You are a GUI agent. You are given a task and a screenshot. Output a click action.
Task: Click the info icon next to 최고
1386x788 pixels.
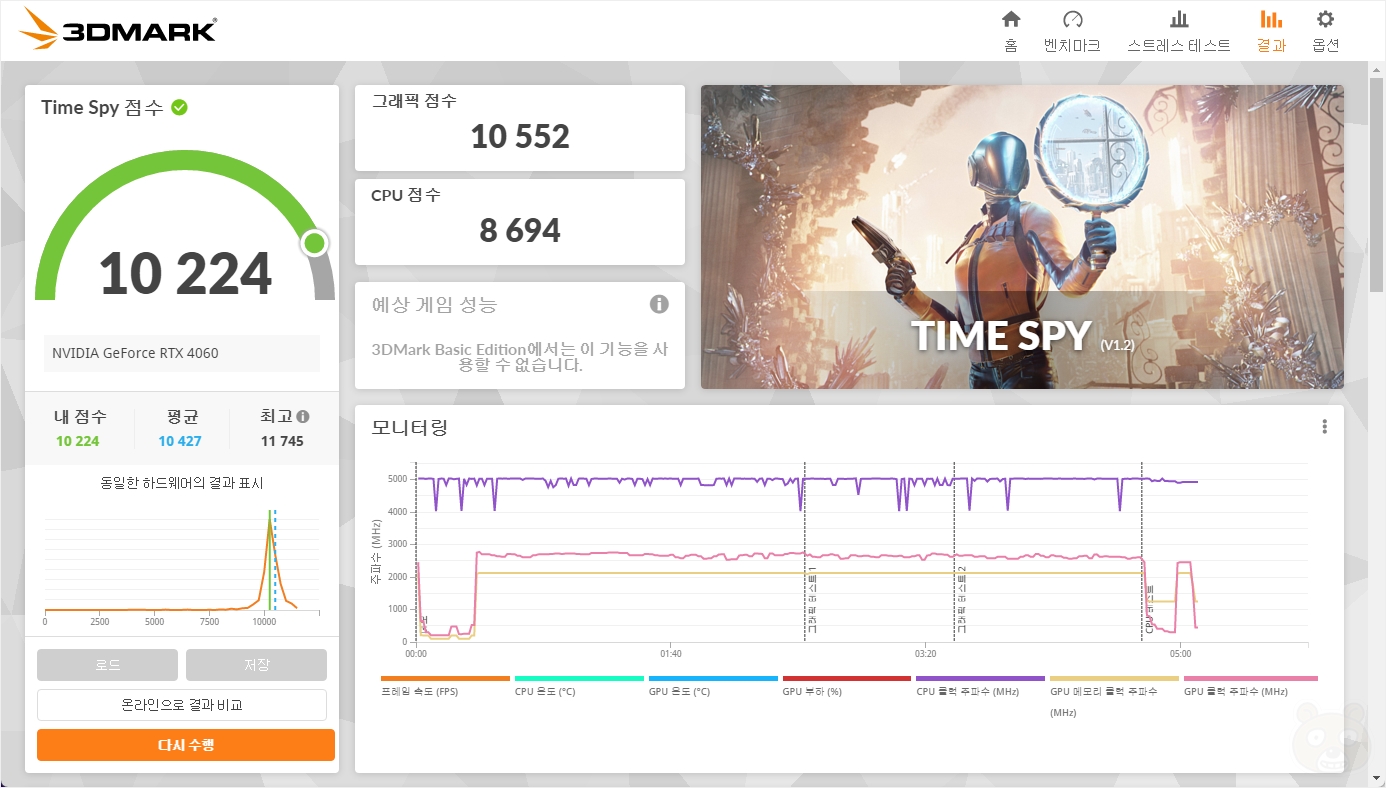point(303,416)
